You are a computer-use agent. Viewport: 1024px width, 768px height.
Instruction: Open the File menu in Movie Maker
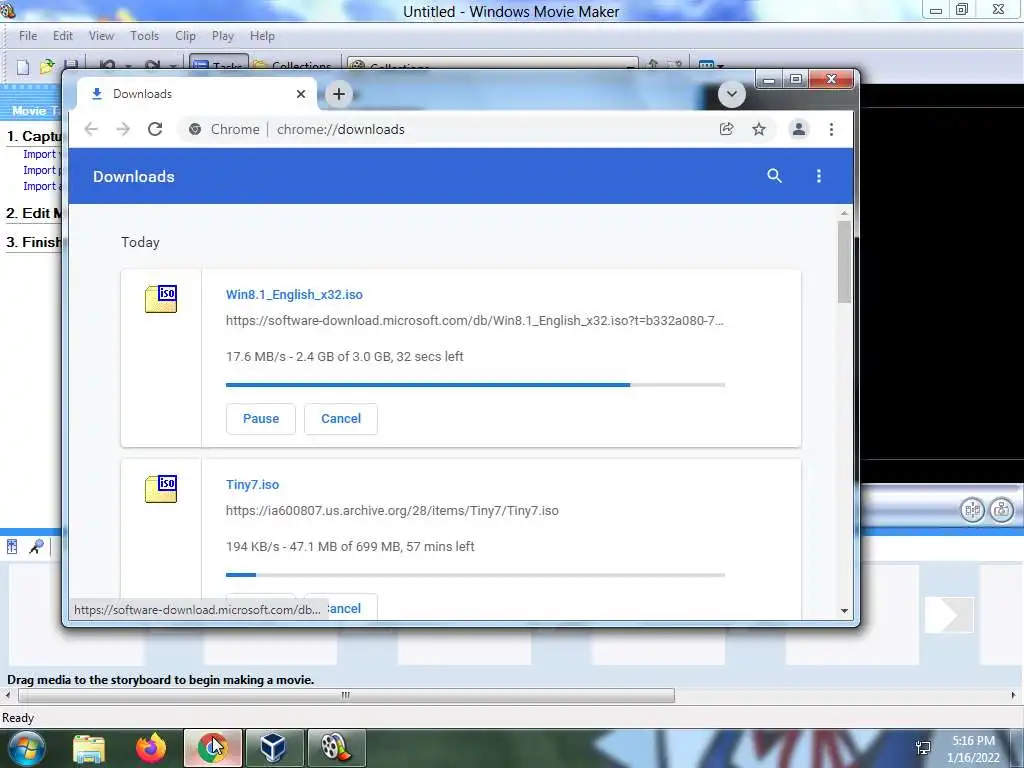pyautogui.click(x=28, y=36)
